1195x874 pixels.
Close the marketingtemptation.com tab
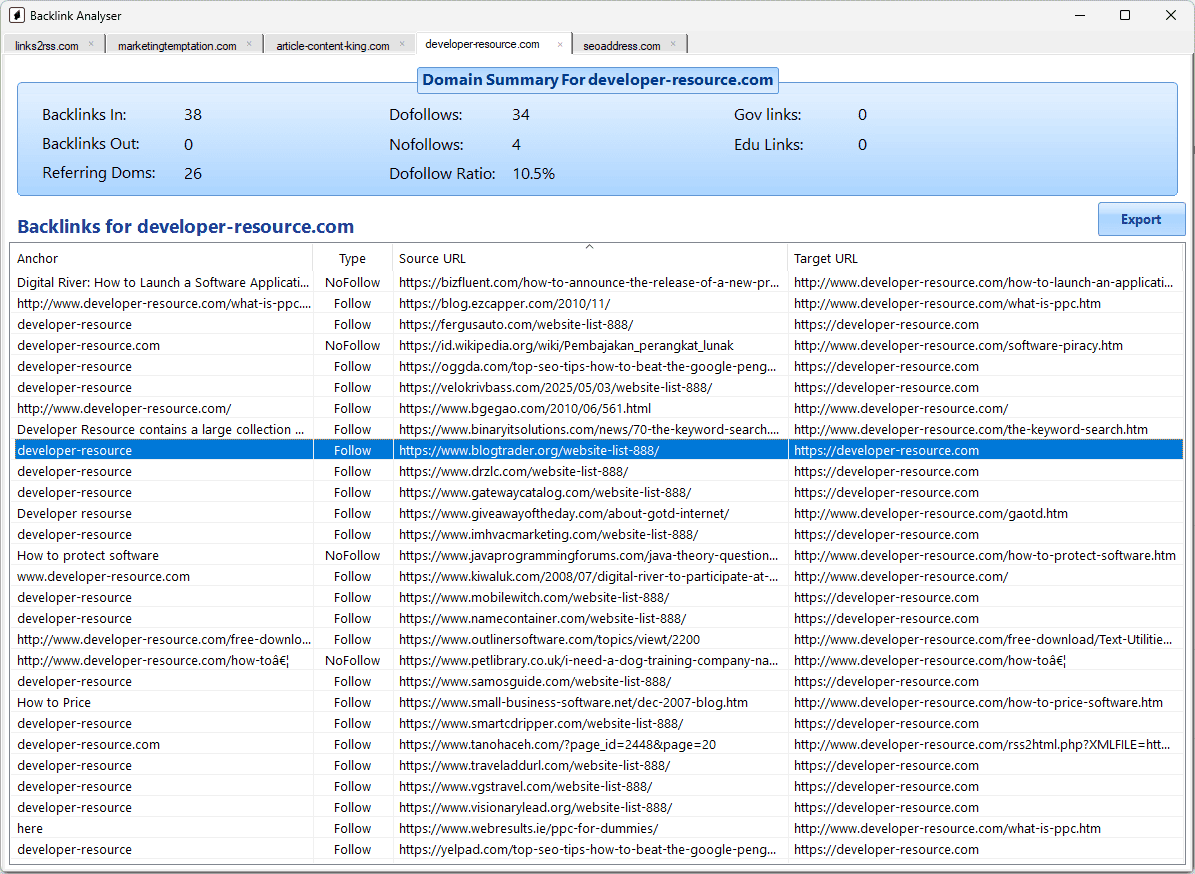(x=250, y=44)
